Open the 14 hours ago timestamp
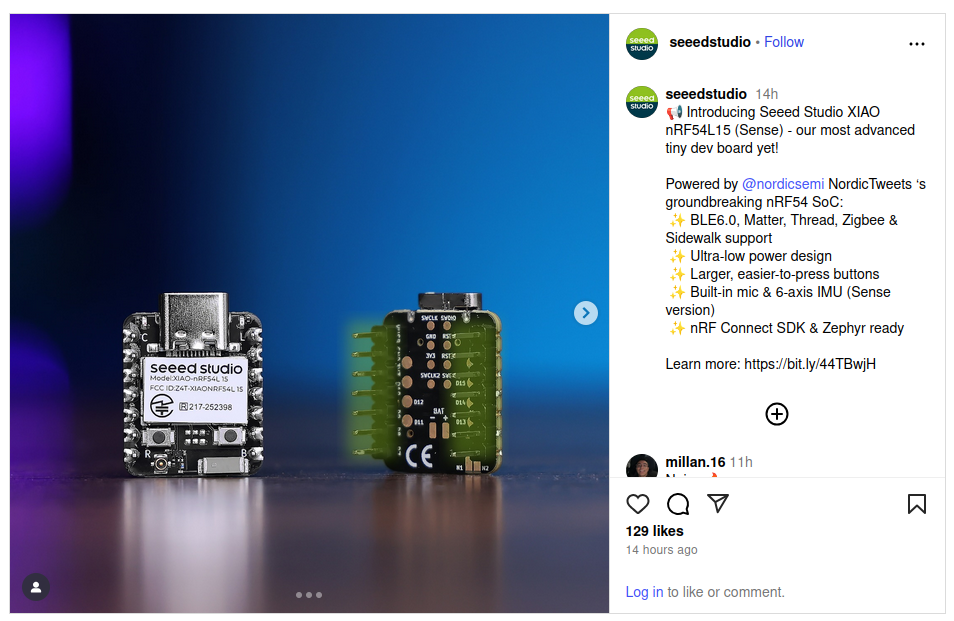 (661, 550)
